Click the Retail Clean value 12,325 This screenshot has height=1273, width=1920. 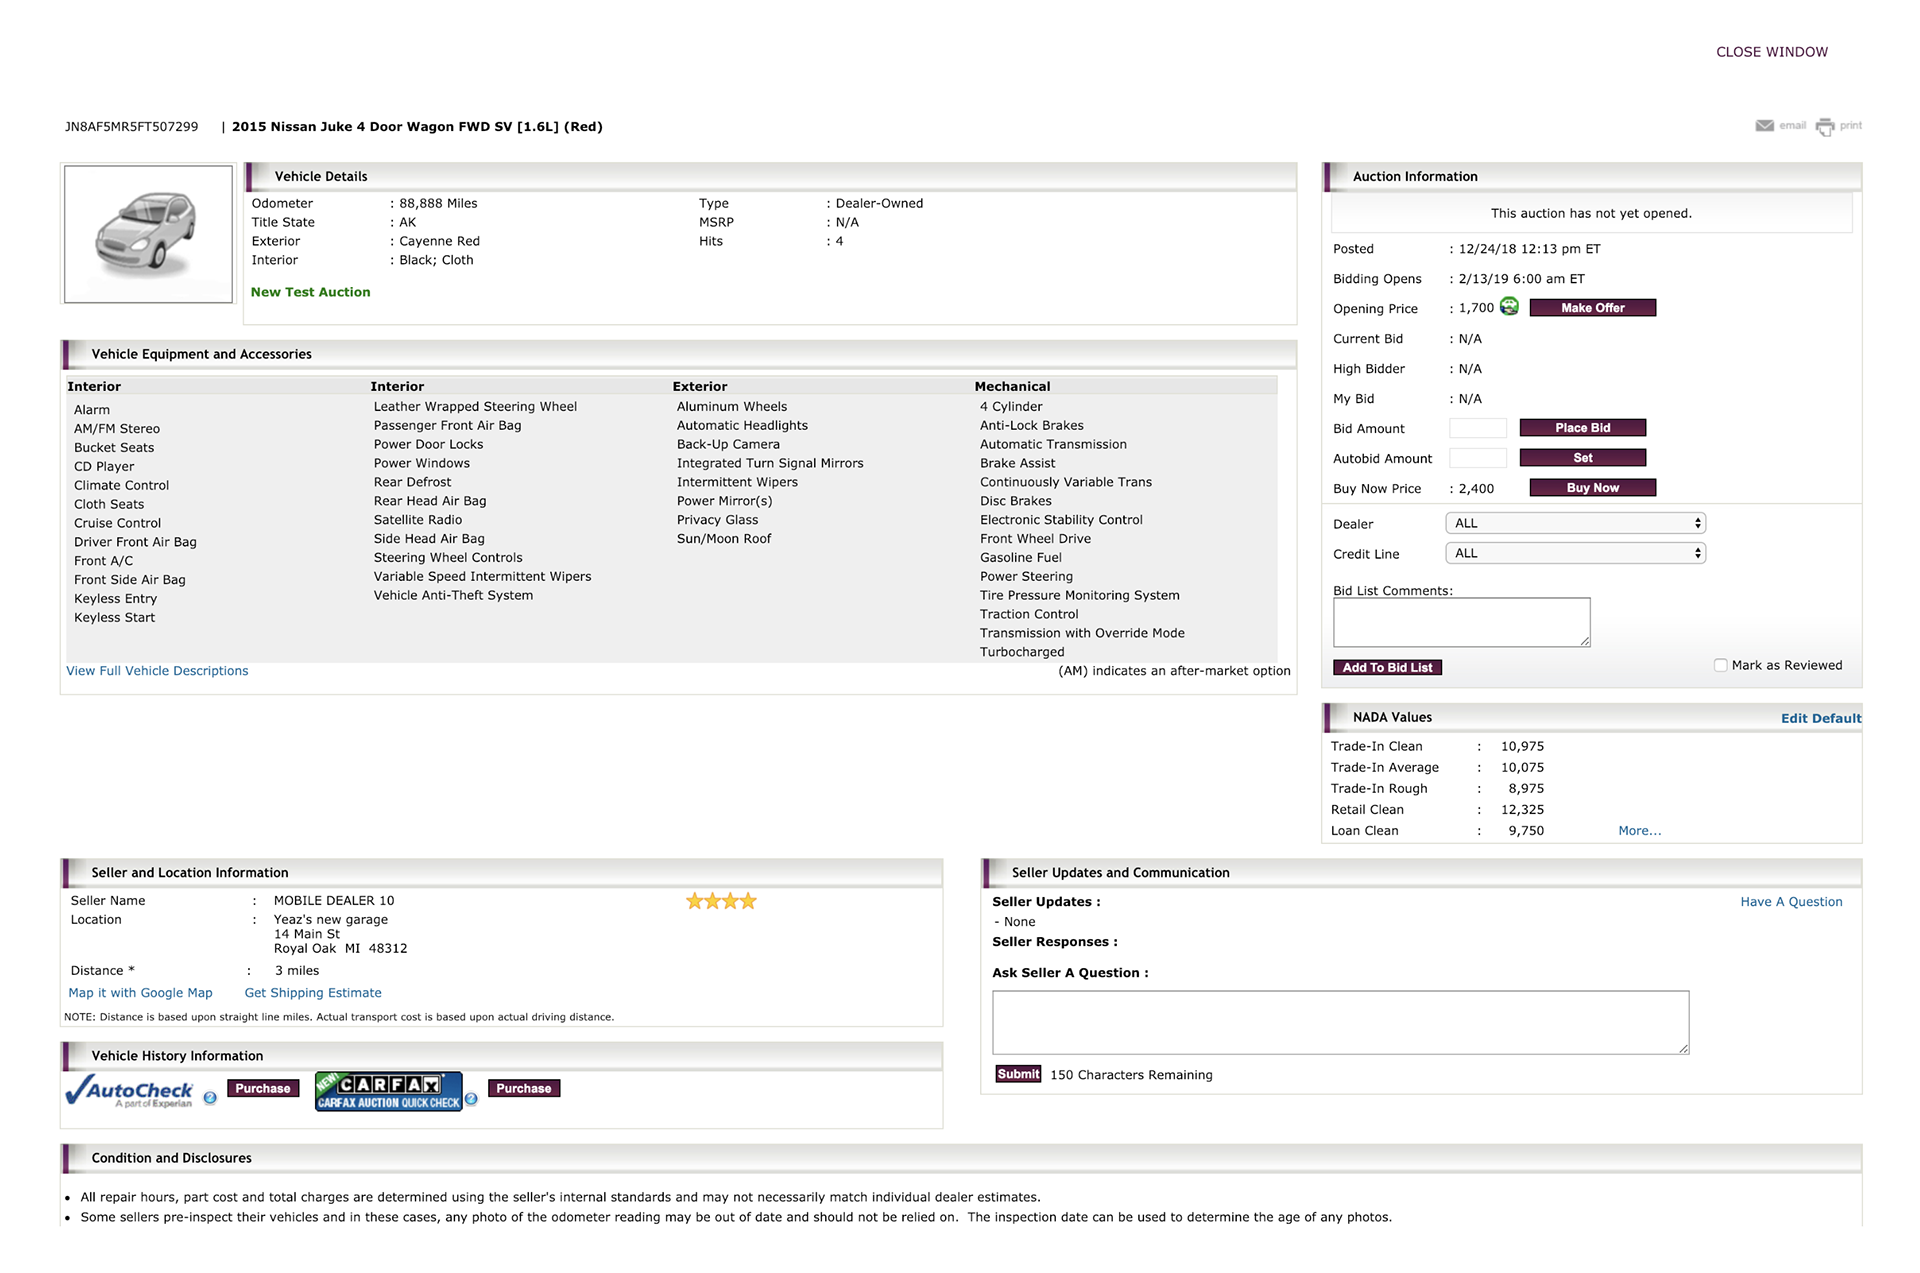(x=1522, y=810)
